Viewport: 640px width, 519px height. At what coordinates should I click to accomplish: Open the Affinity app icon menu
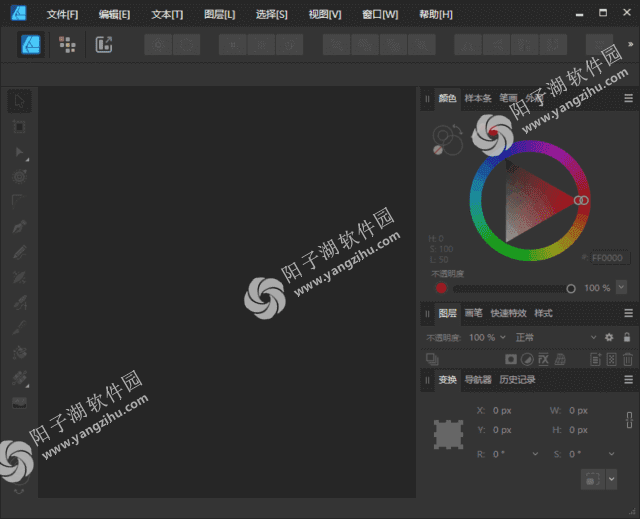click(x=18, y=13)
